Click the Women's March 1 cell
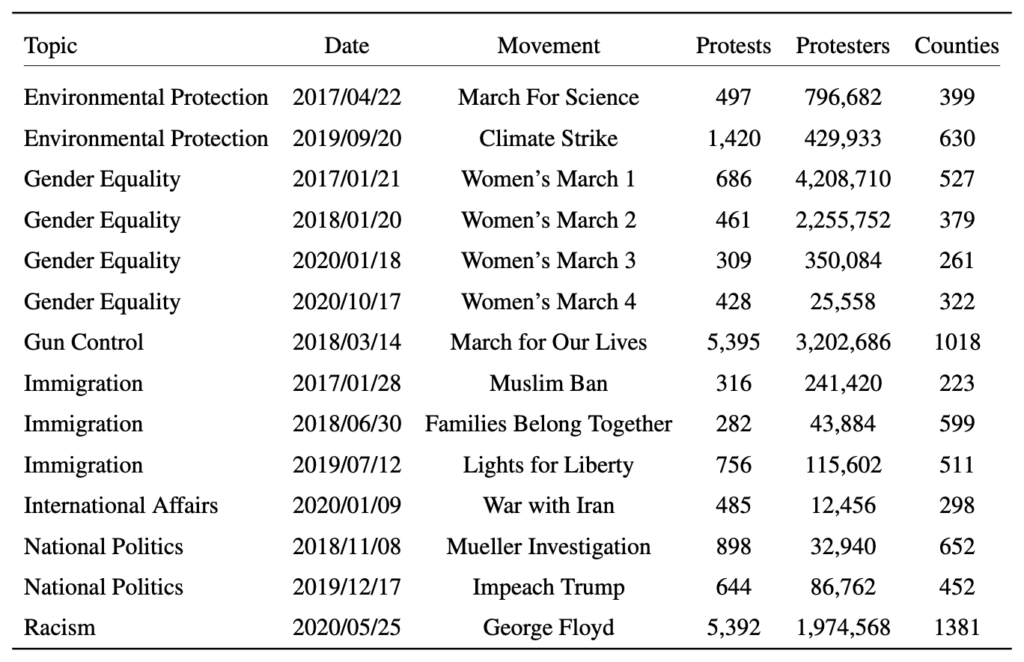 [548, 179]
